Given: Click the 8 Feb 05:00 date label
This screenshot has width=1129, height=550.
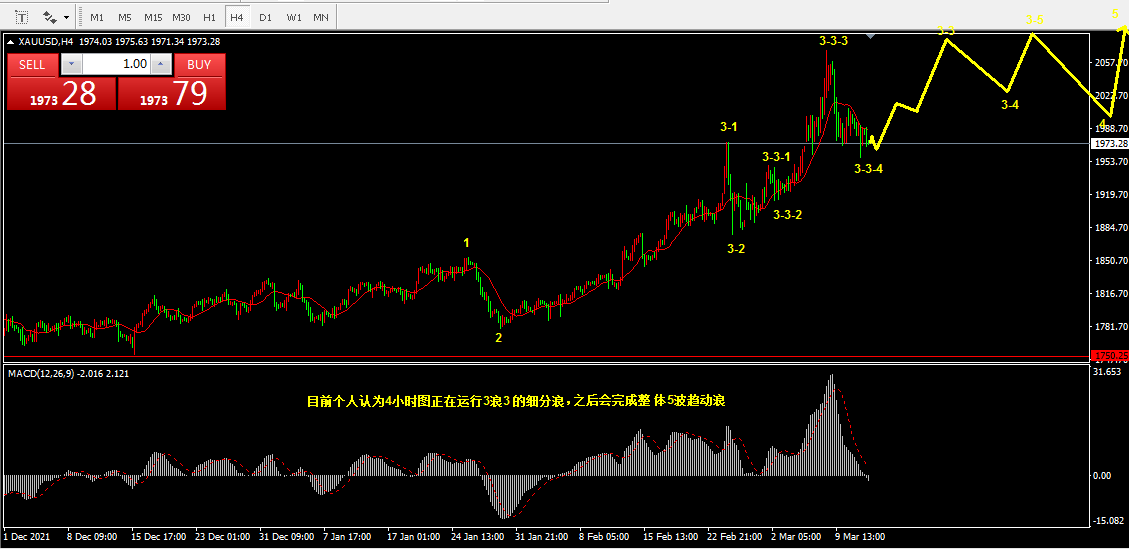Looking at the screenshot, I should coord(604,537).
